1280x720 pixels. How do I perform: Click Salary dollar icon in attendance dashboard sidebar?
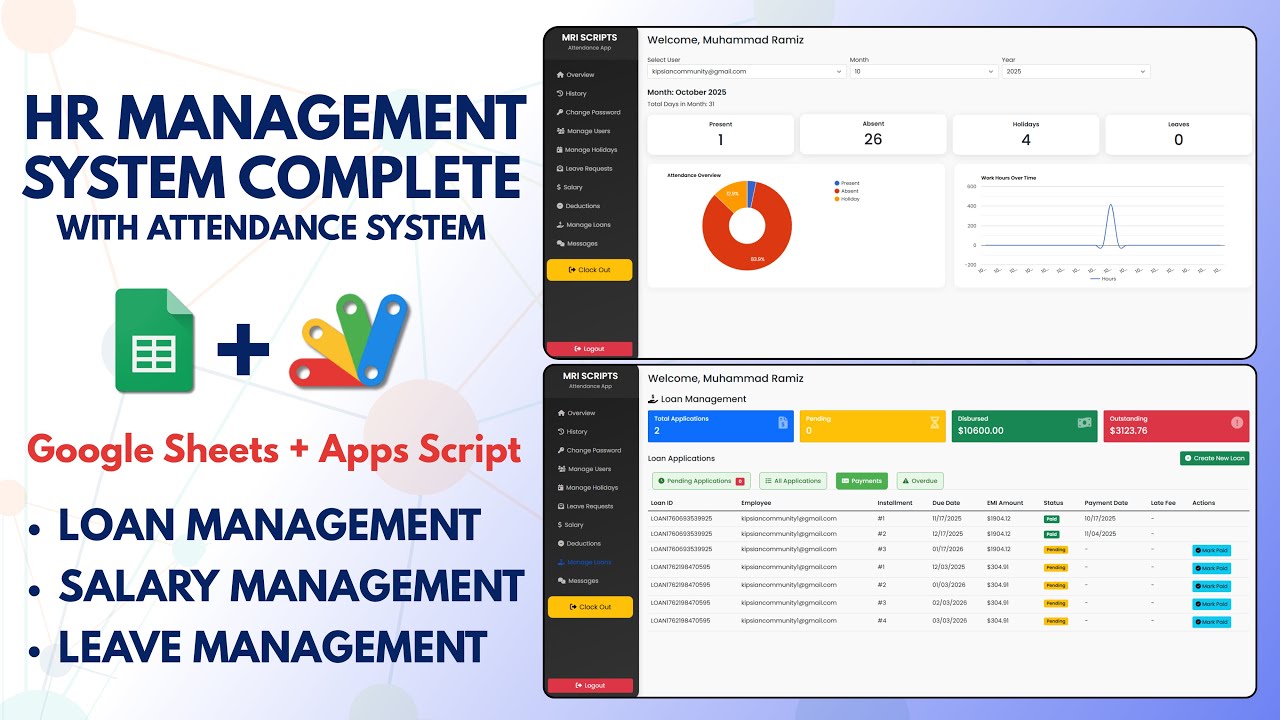point(561,187)
